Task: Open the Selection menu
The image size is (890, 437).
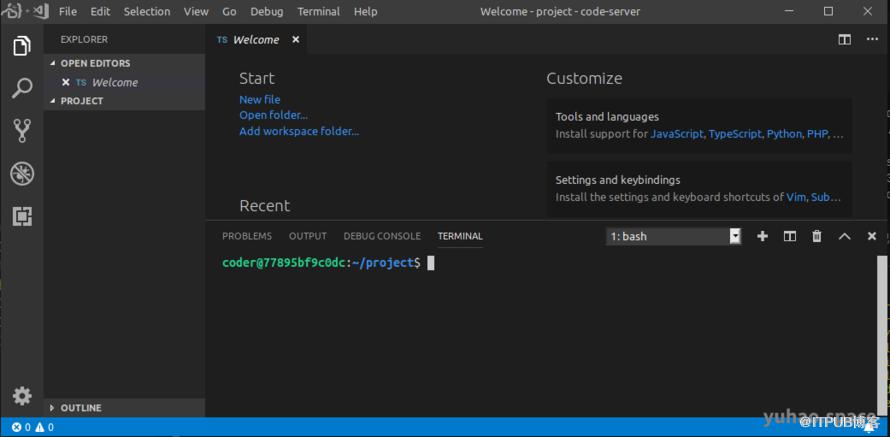Action: [x=147, y=11]
